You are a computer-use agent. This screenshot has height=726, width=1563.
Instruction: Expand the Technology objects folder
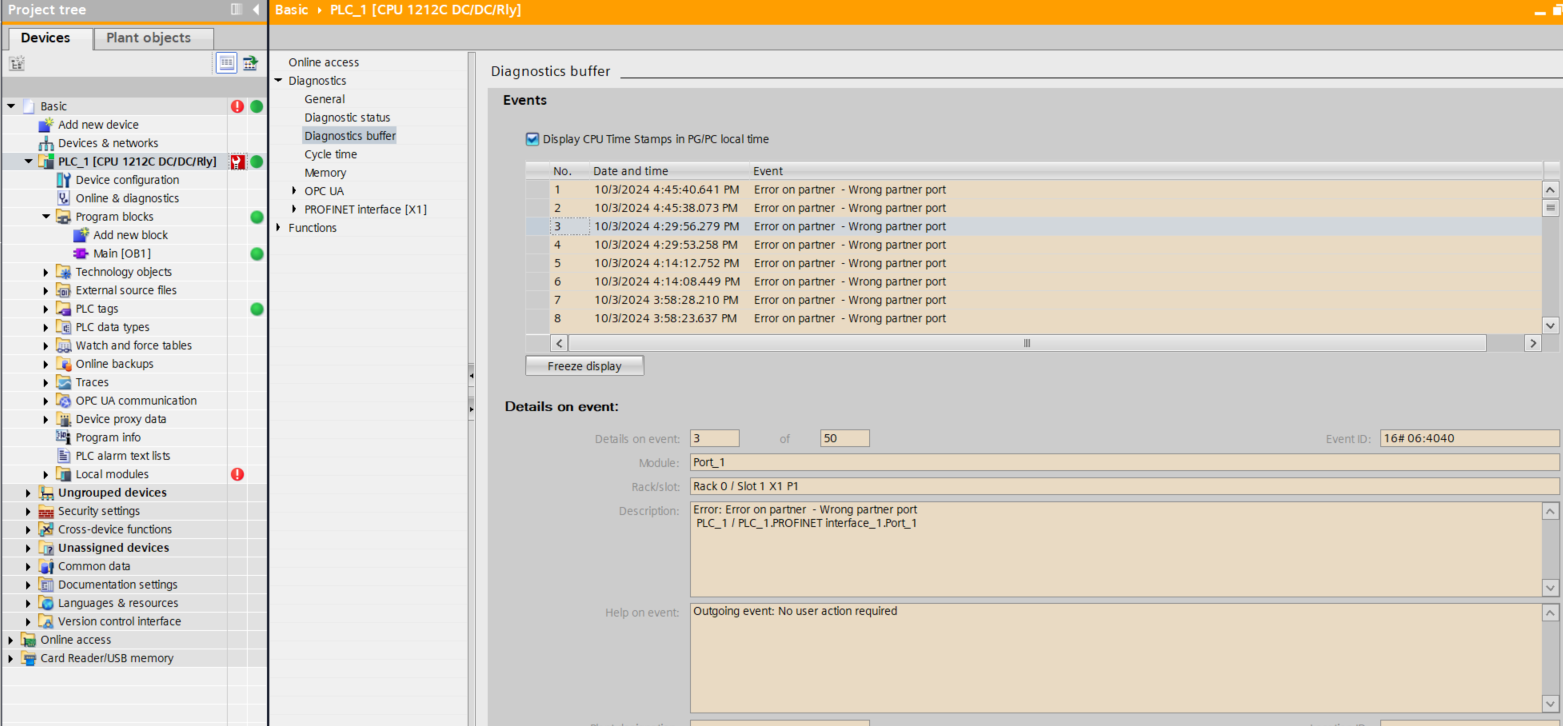46,272
